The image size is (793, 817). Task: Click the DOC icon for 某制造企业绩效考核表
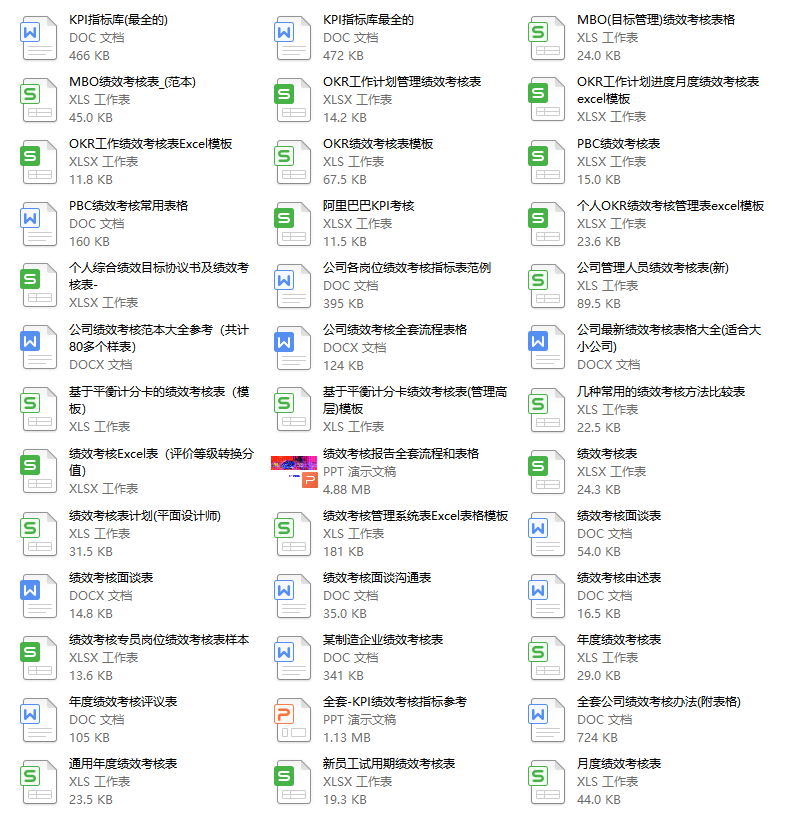(293, 658)
